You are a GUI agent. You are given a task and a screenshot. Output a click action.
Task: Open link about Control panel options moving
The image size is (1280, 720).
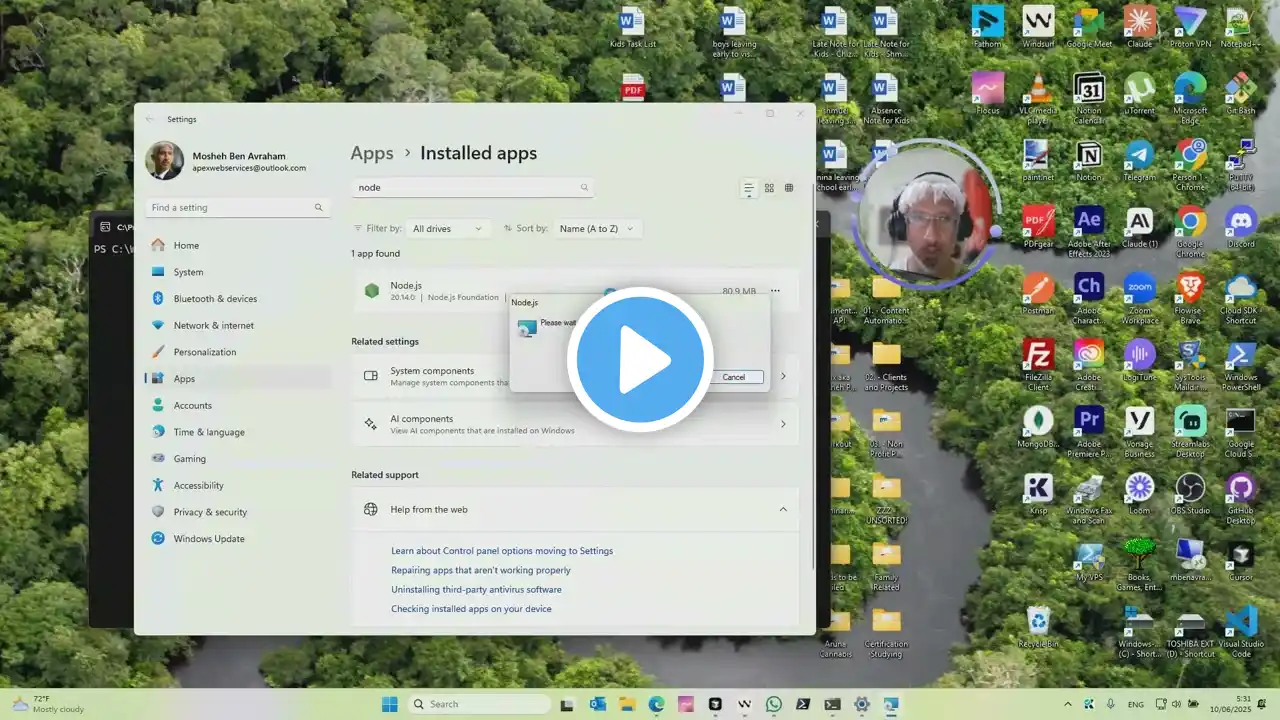502,551
